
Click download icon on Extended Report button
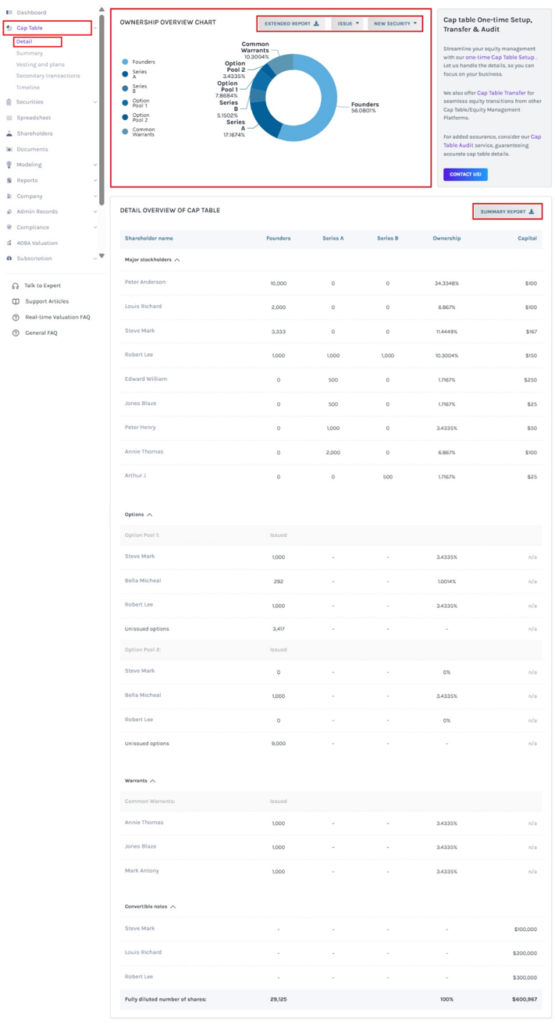pos(317,24)
